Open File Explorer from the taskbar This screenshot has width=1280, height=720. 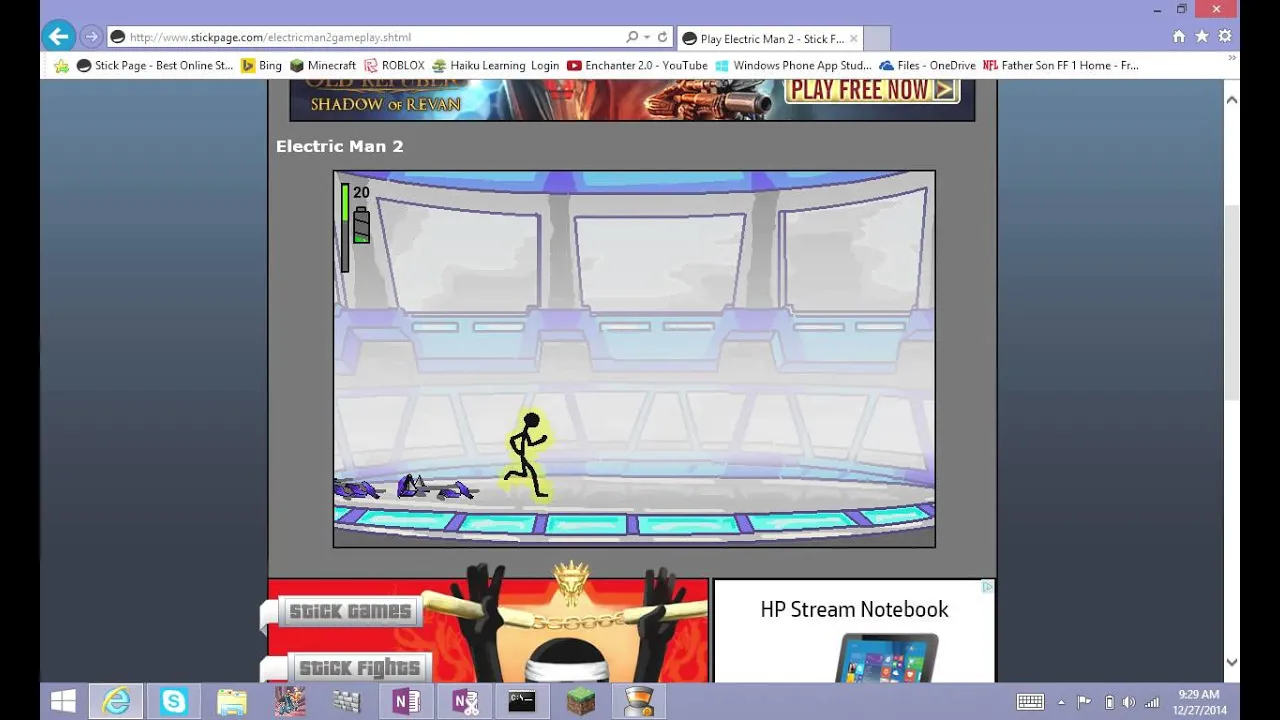tap(232, 701)
